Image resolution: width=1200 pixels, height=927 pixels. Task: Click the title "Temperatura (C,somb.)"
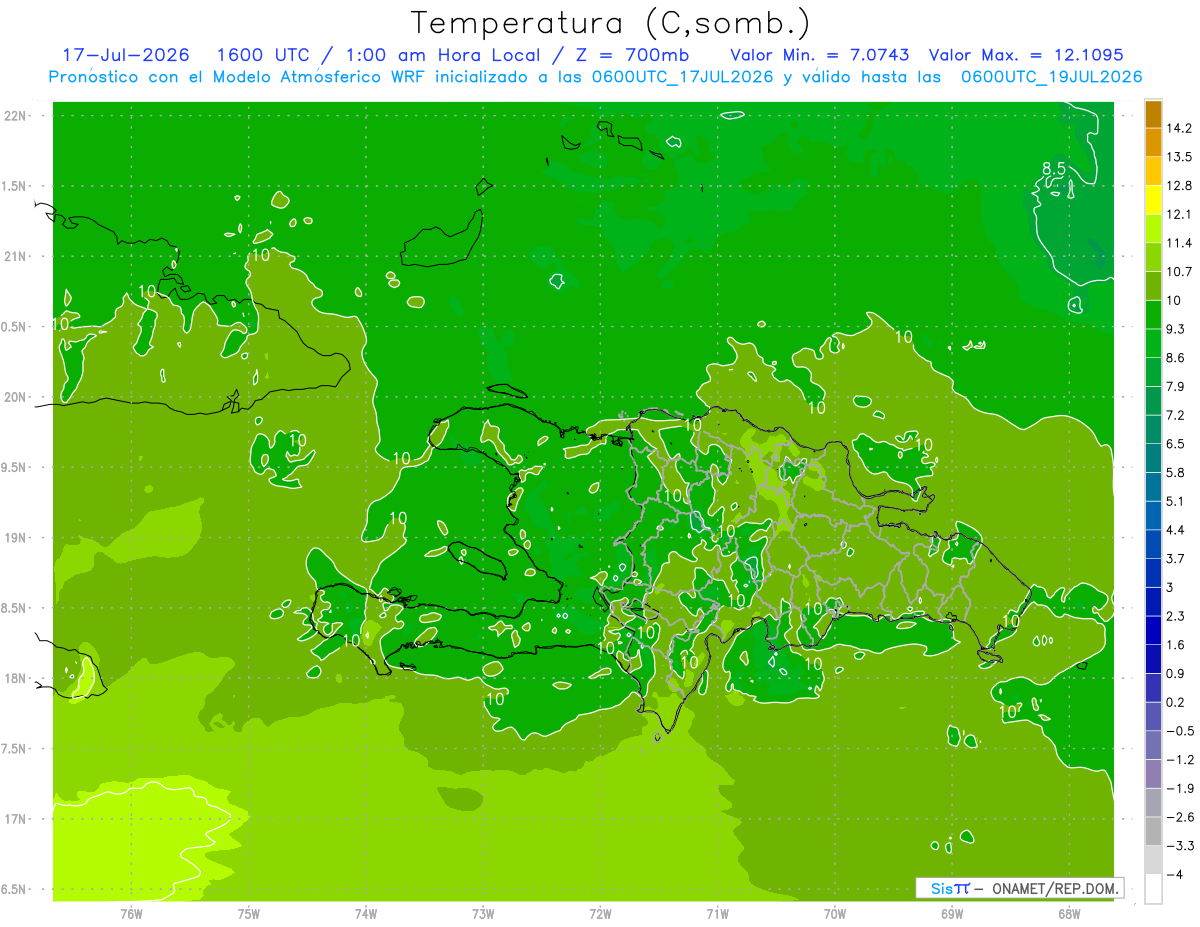611,23
